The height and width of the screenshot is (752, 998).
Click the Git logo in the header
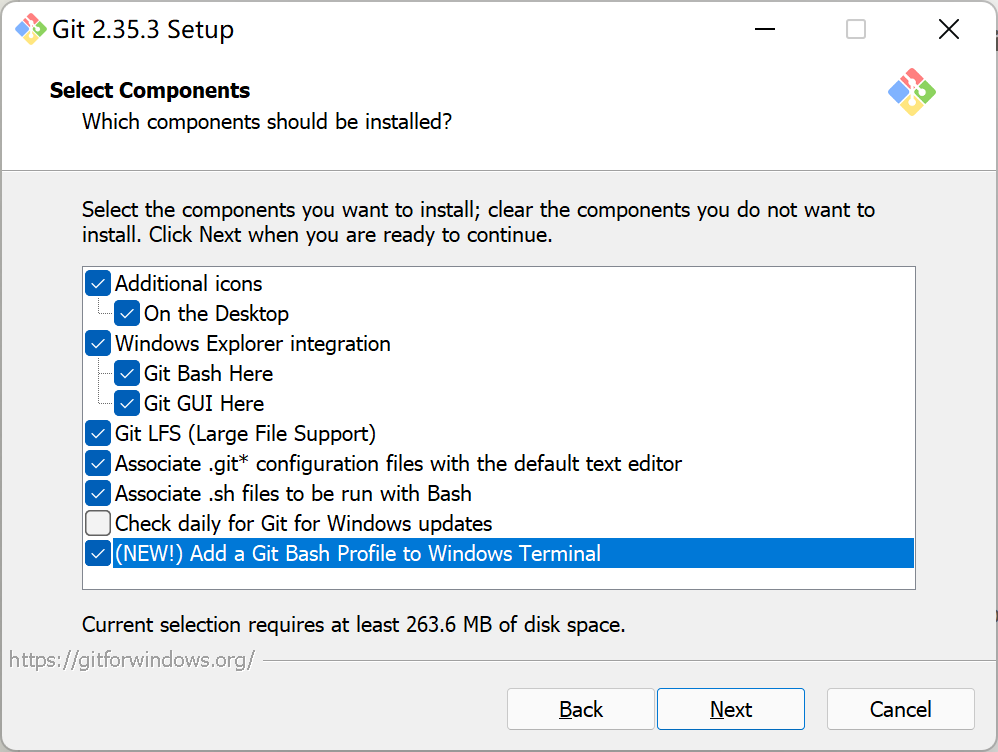tap(911, 92)
